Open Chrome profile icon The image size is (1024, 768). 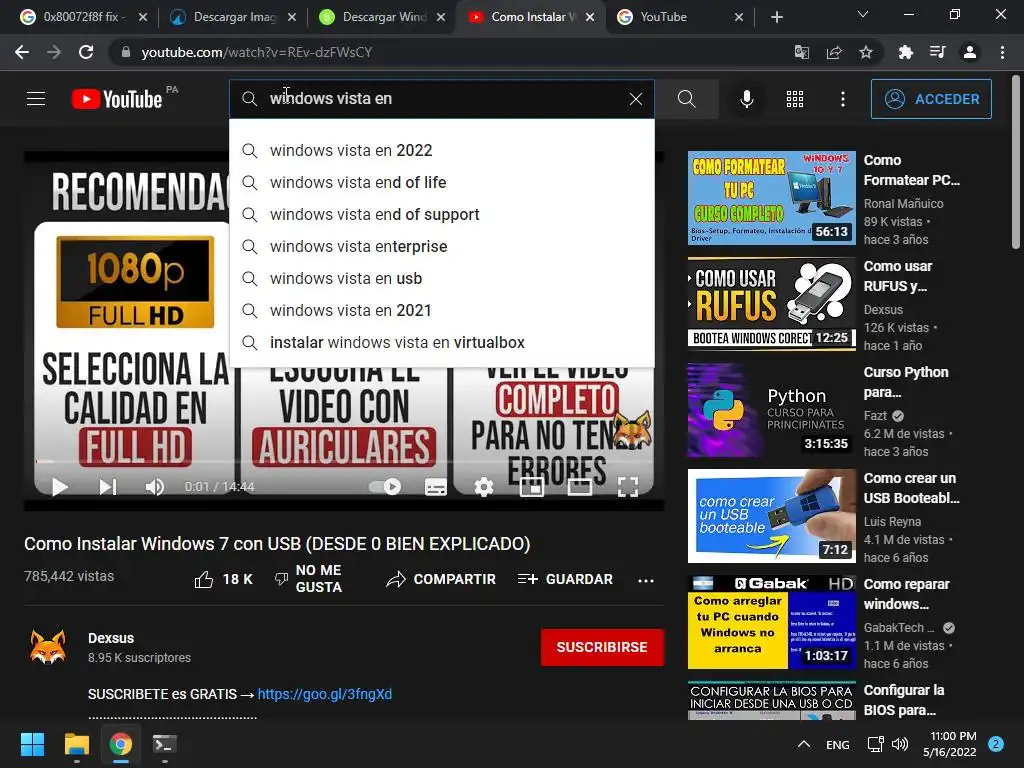coord(970,52)
